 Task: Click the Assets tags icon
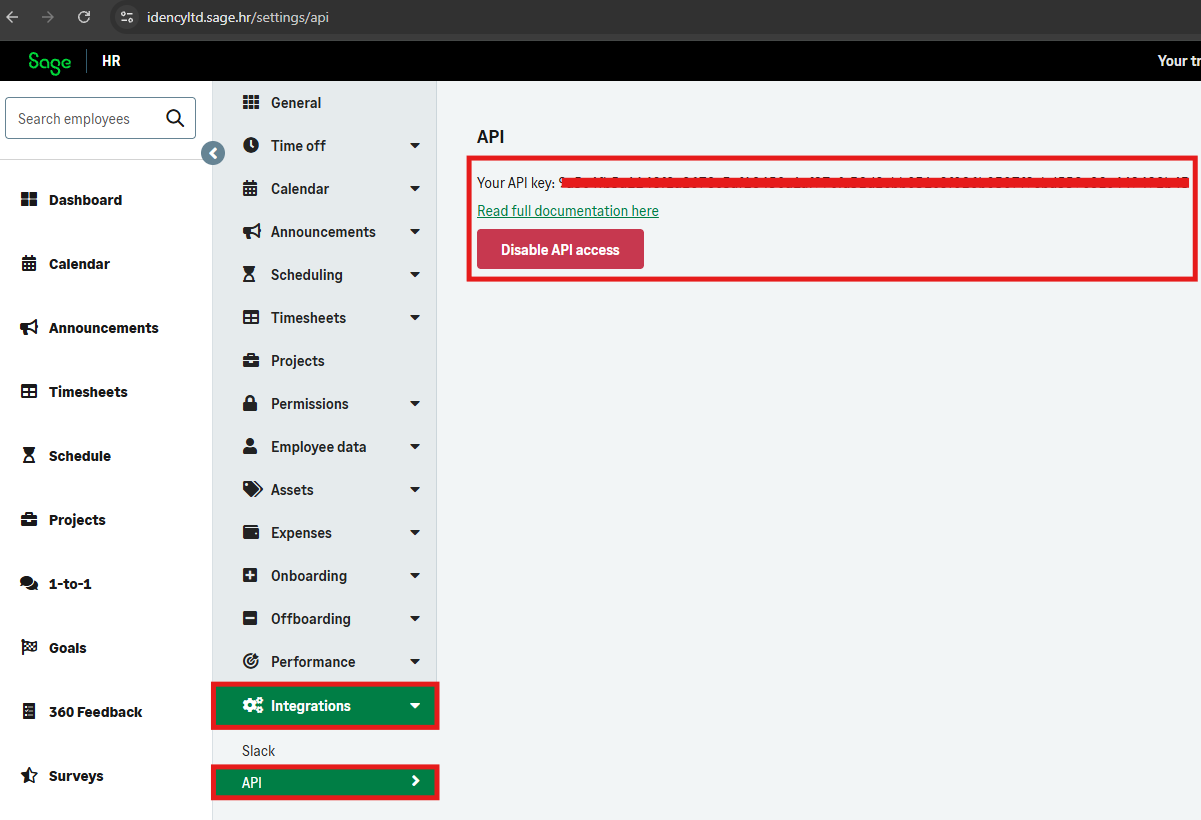point(252,489)
